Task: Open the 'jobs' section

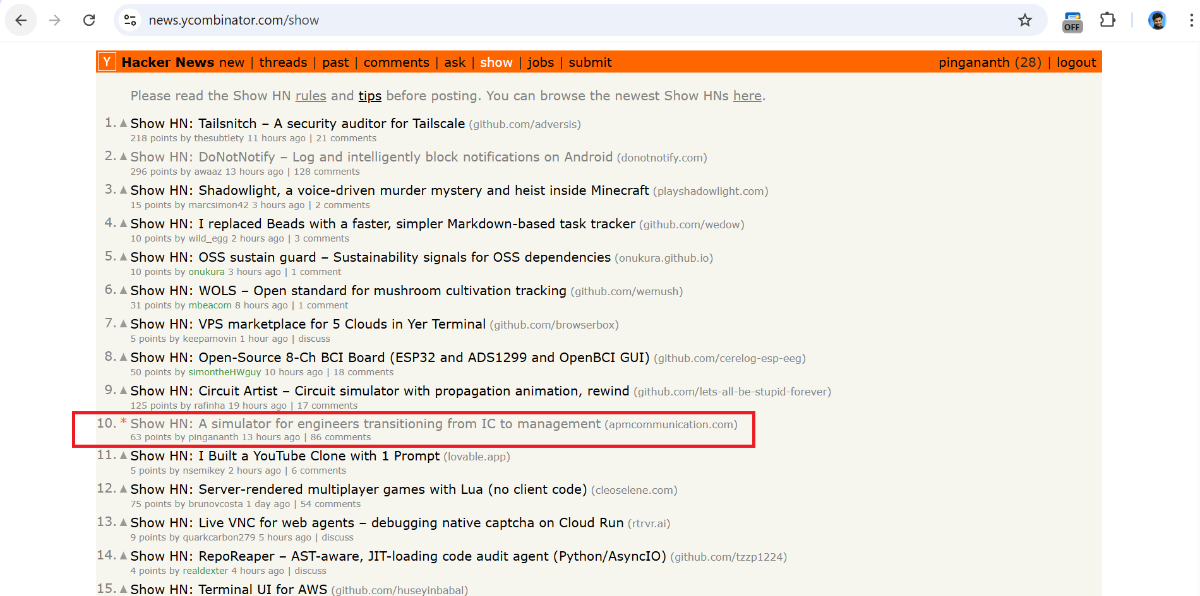Action: tap(541, 62)
